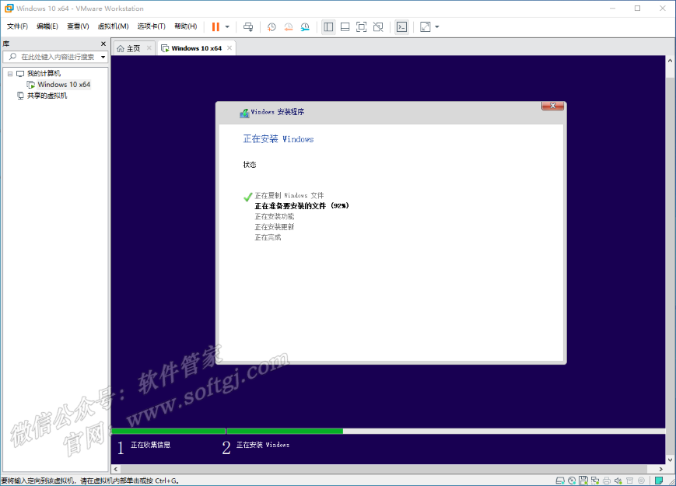Image resolution: width=676 pixels, height=486 pixels.
Task: Select Windows 10 x64 in the library tree
Action: pyautogui.click(x=64, y=85)
